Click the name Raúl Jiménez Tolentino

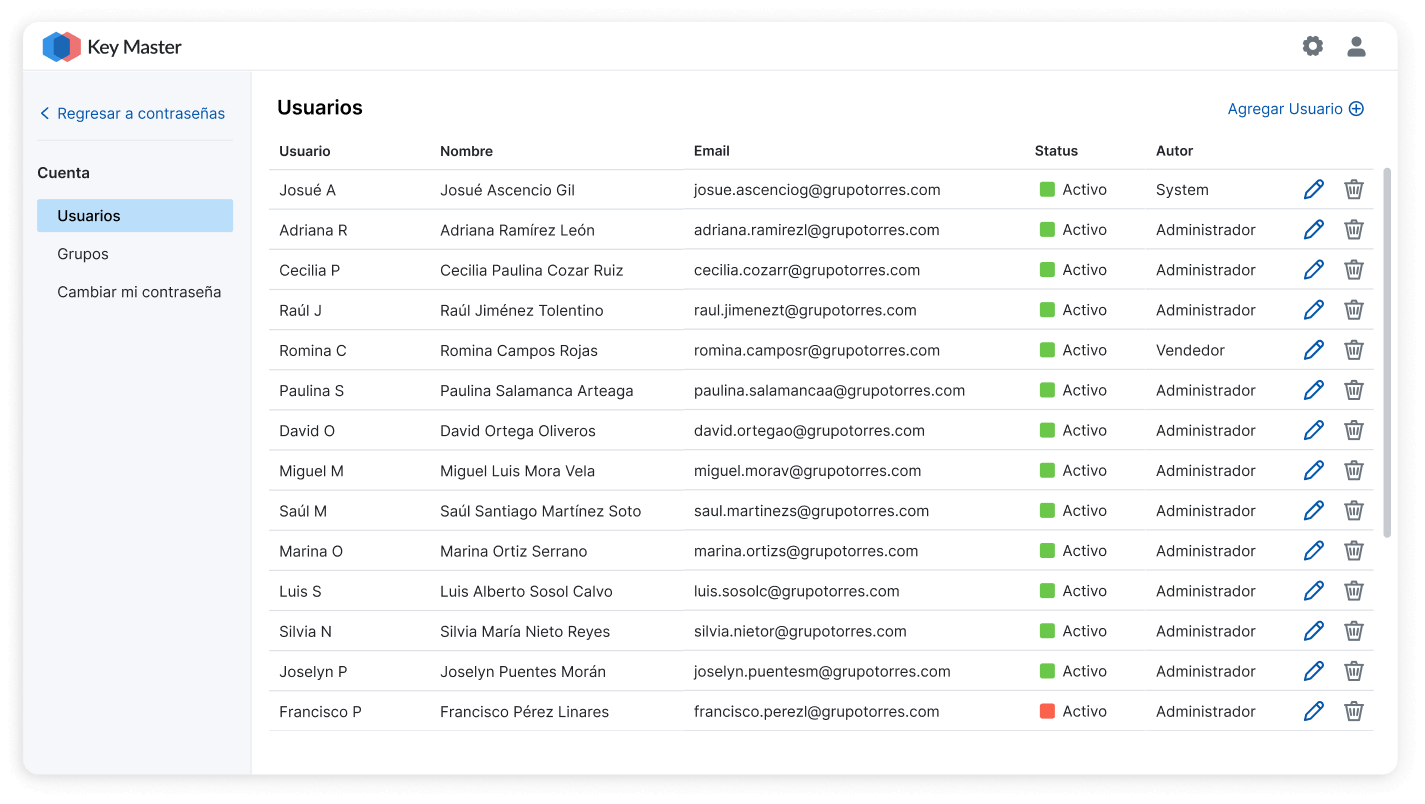(522, 310)
